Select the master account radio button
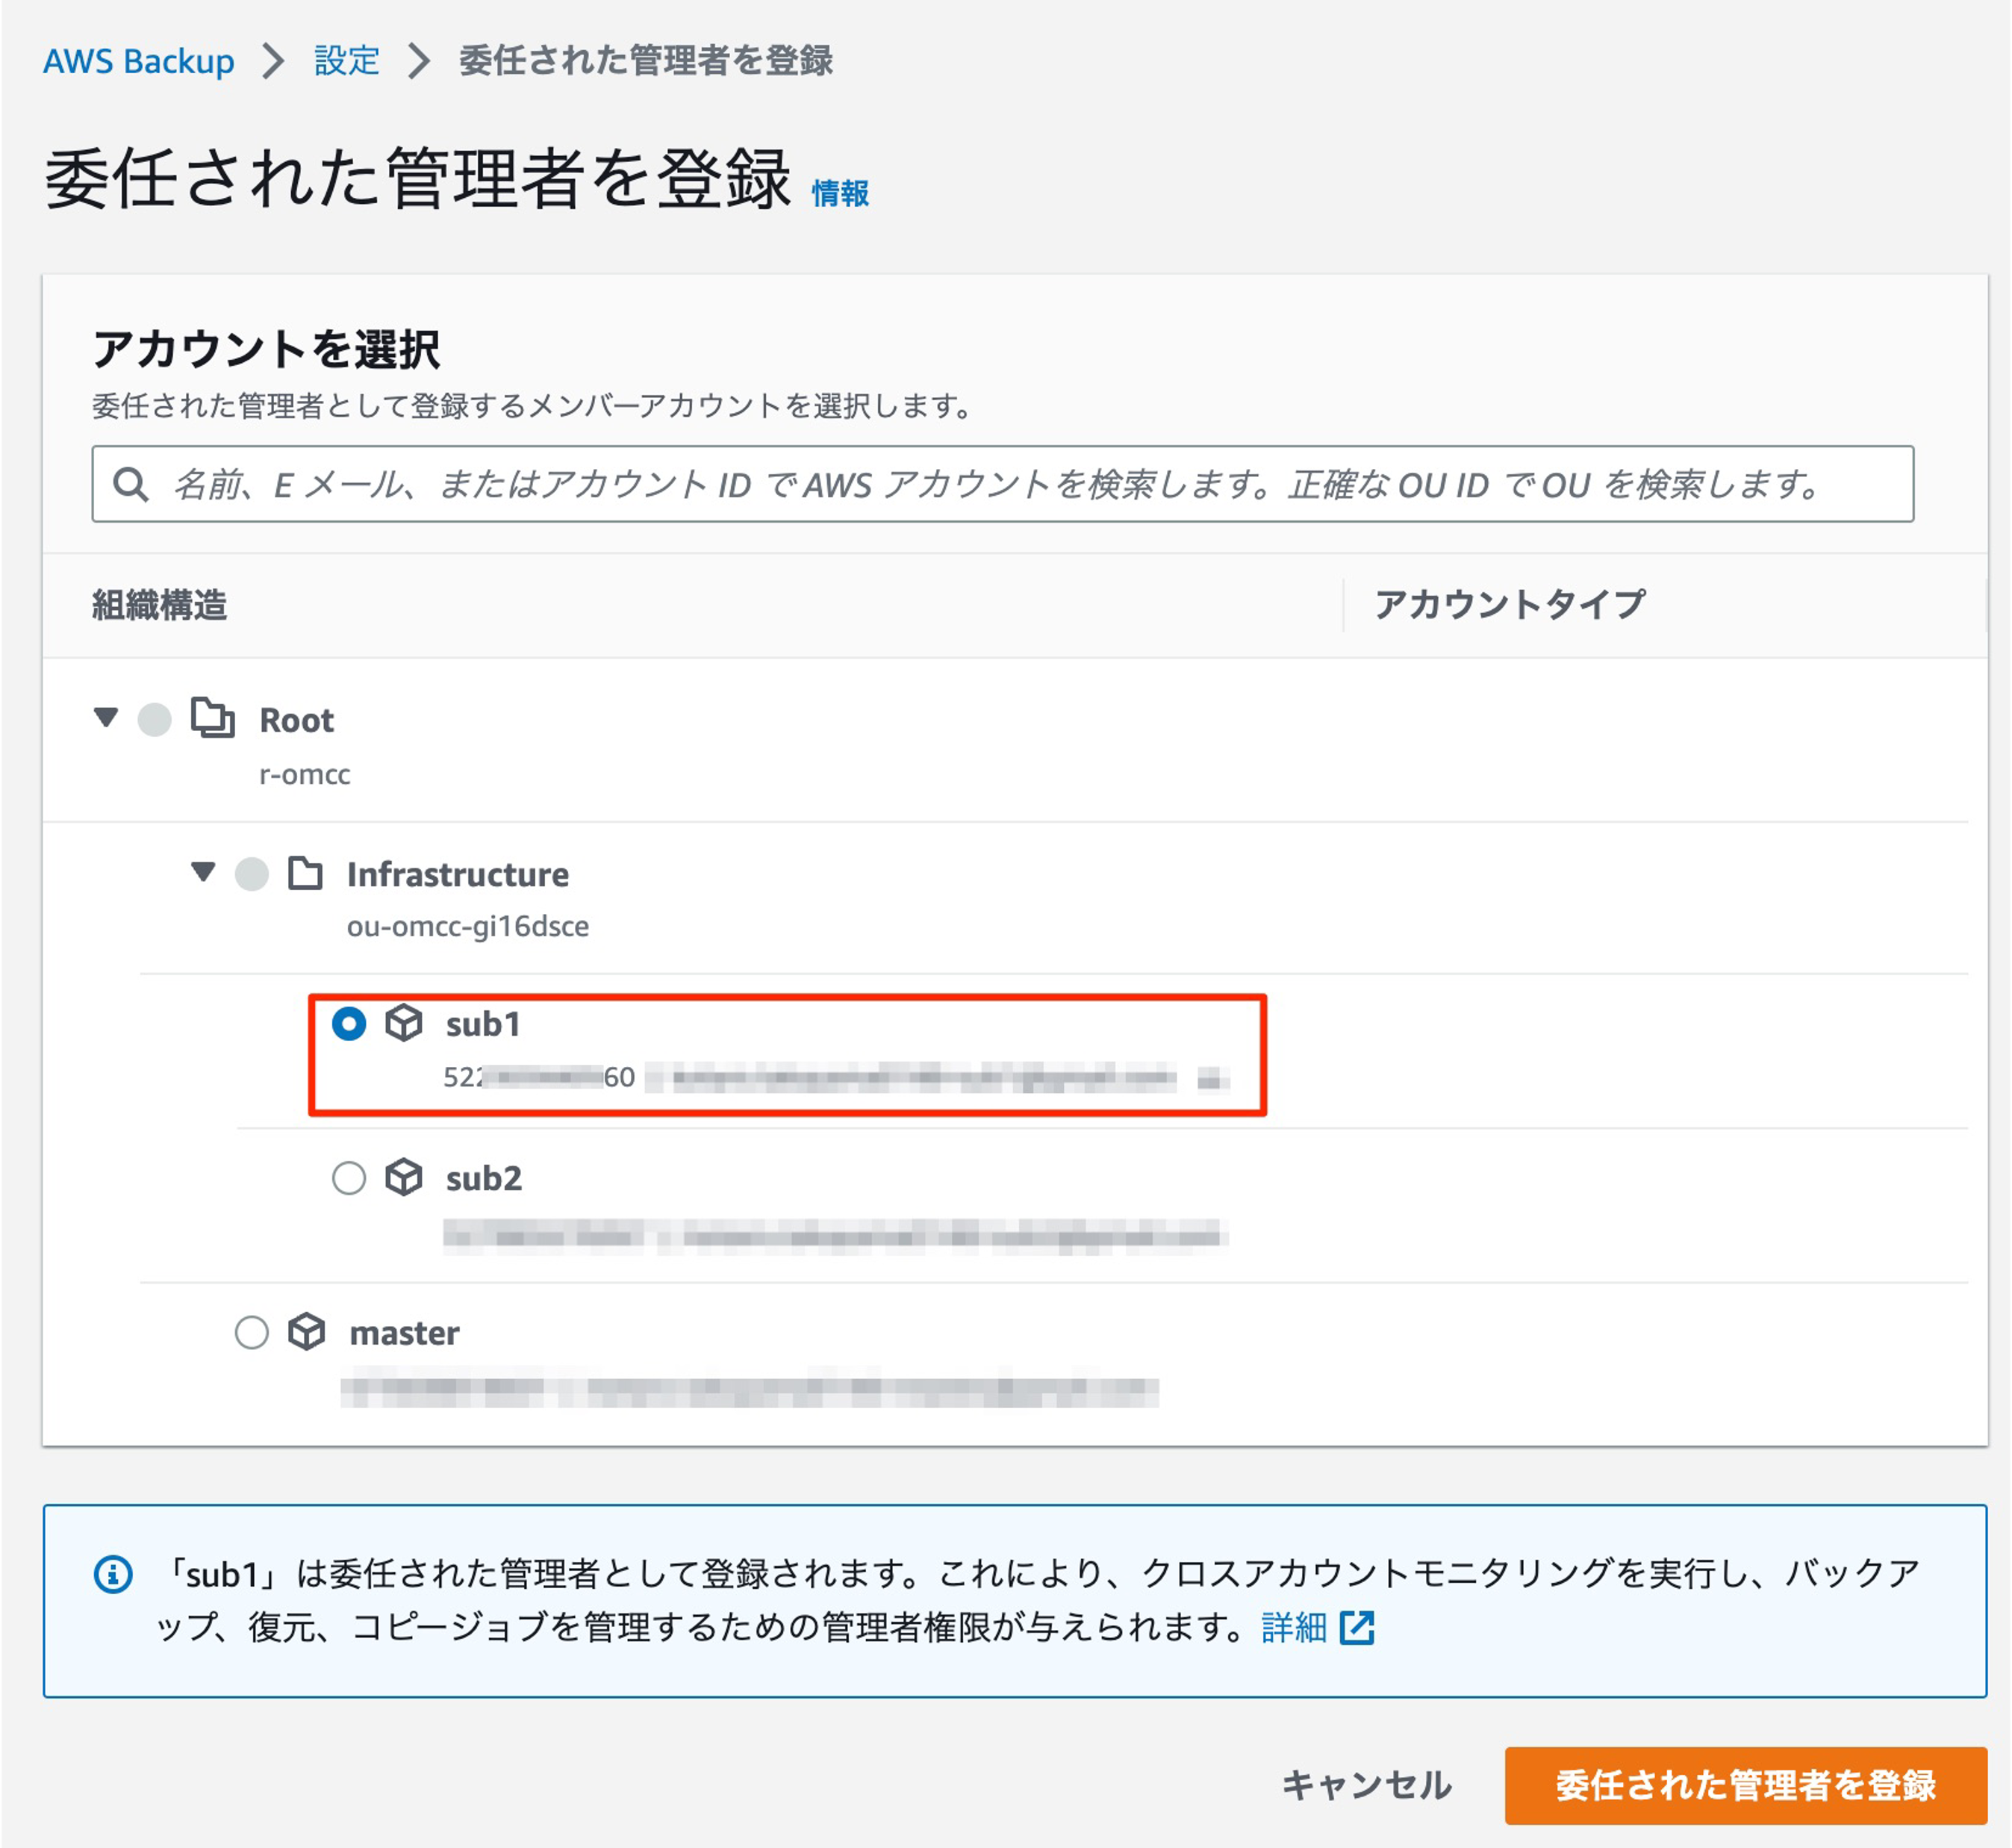The height and width of the screenshot is (1848, 2012). [x=251, y=1332]
